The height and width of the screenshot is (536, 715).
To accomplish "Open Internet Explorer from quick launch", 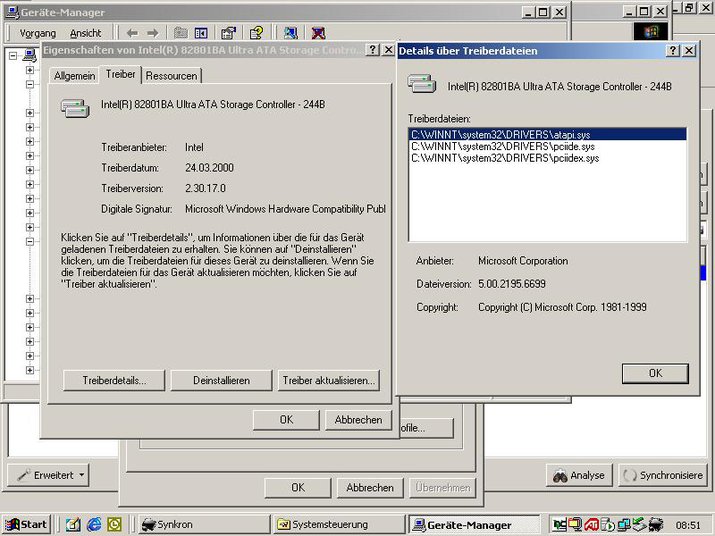I will 94,525.
